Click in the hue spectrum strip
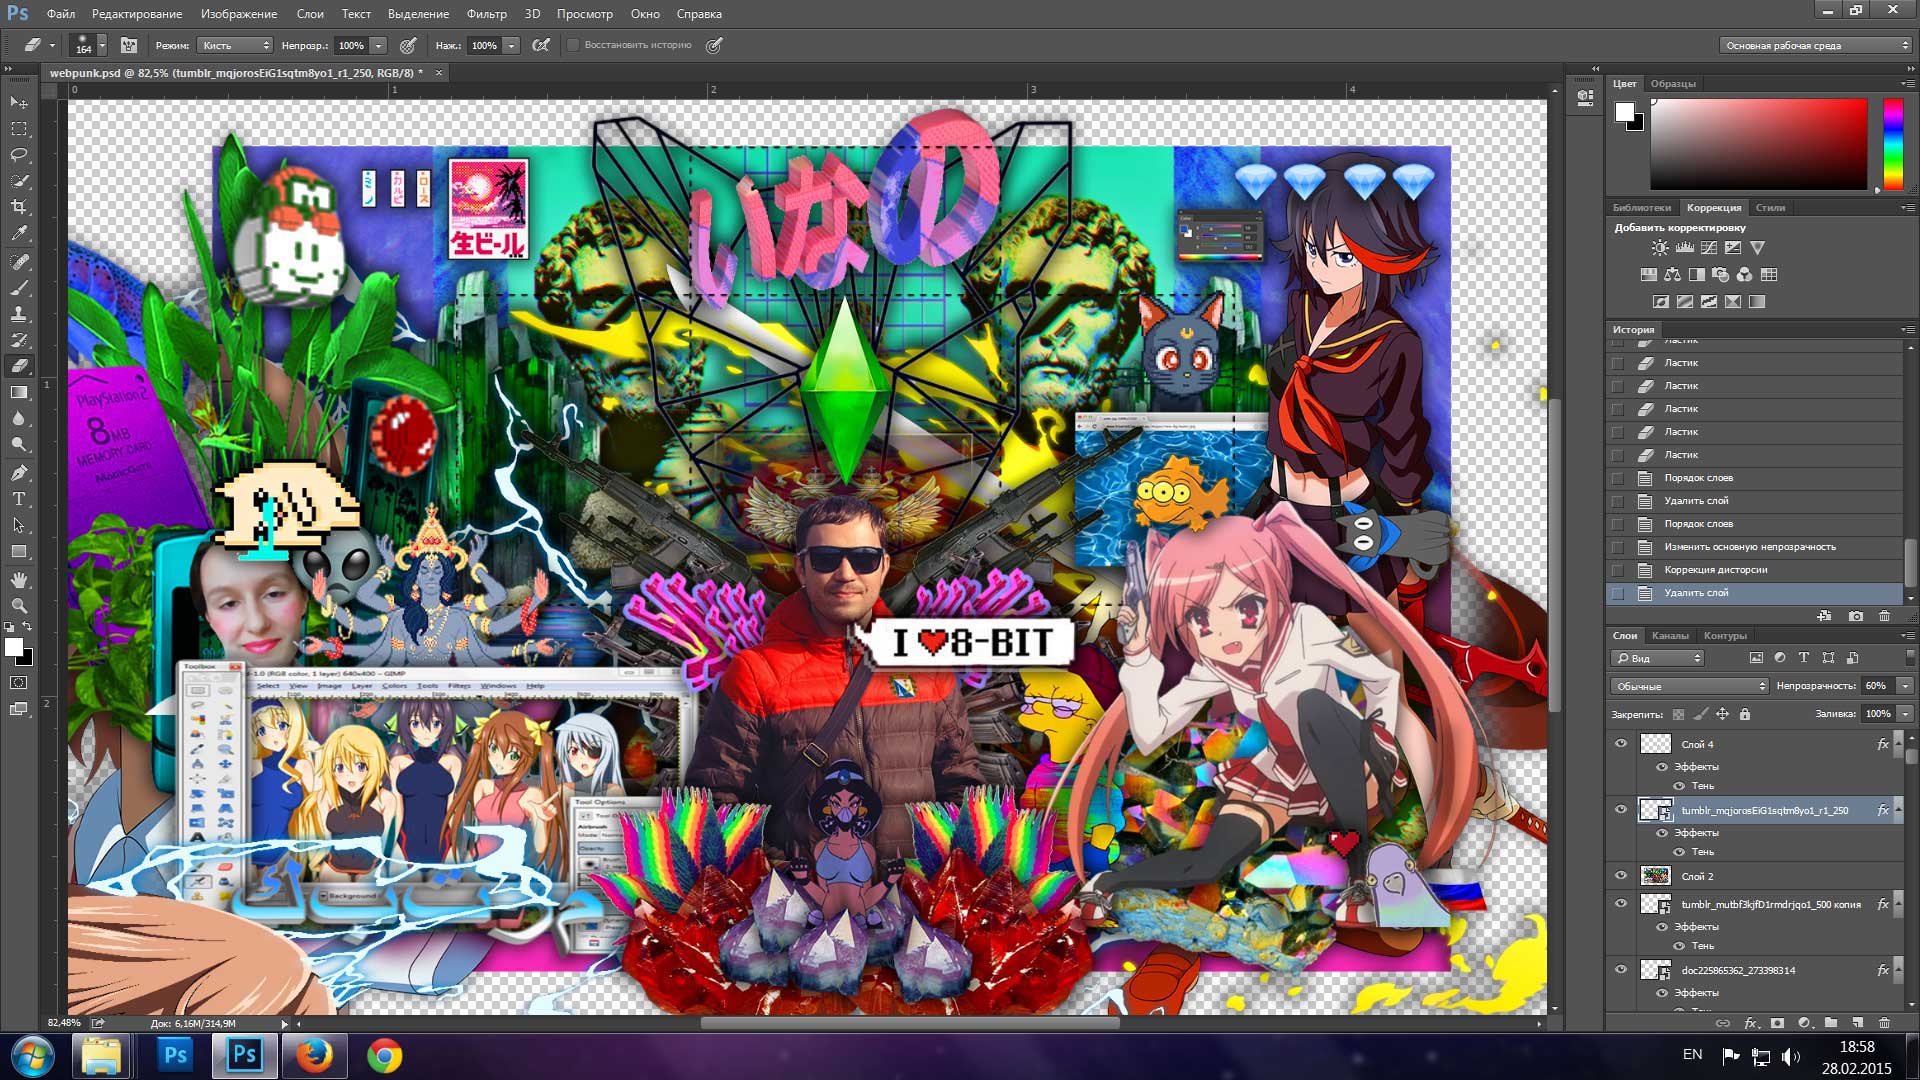 [1893, 143]
